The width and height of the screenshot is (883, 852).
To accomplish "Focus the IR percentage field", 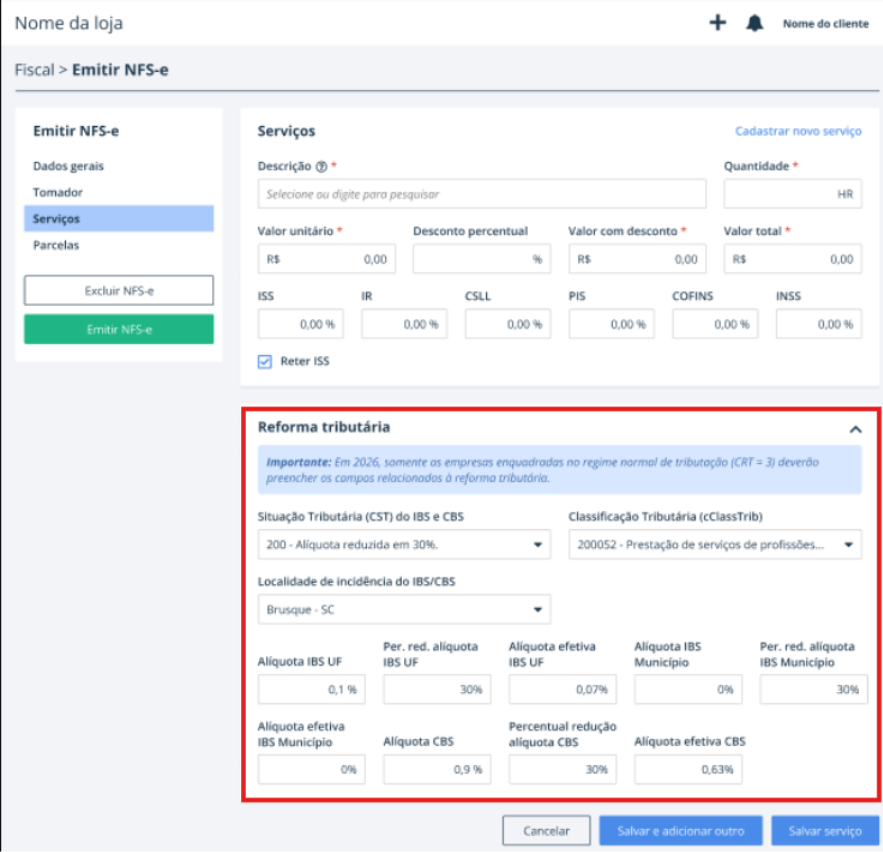I will [404, 324].
